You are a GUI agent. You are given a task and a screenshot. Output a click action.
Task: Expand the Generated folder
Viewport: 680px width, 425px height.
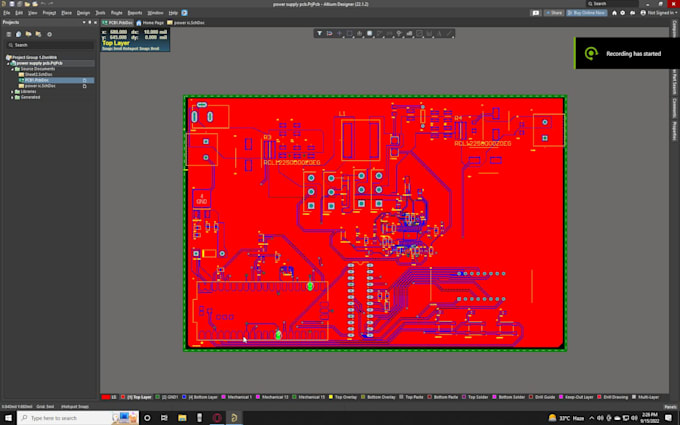point(12,97)
